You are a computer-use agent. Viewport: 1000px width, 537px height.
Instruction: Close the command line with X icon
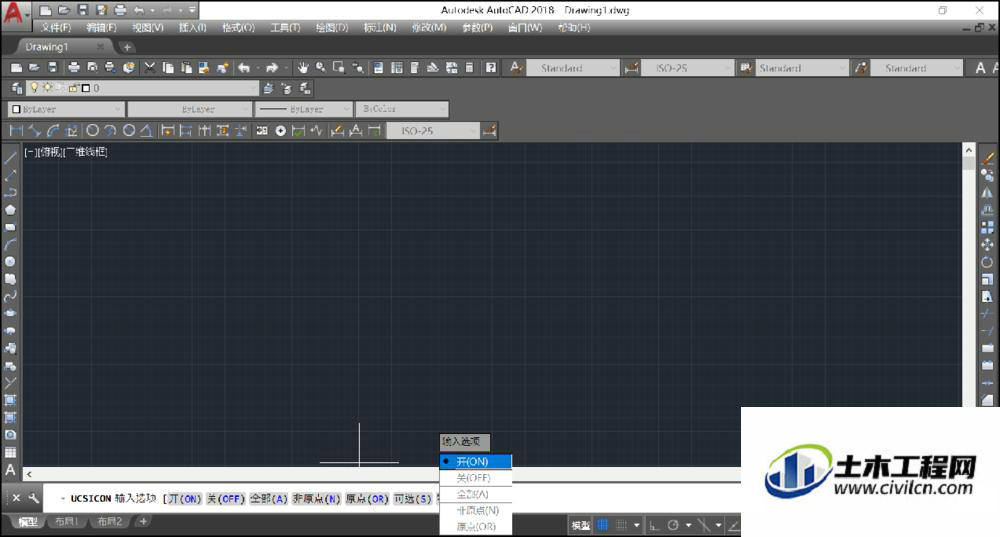point(17,498)
